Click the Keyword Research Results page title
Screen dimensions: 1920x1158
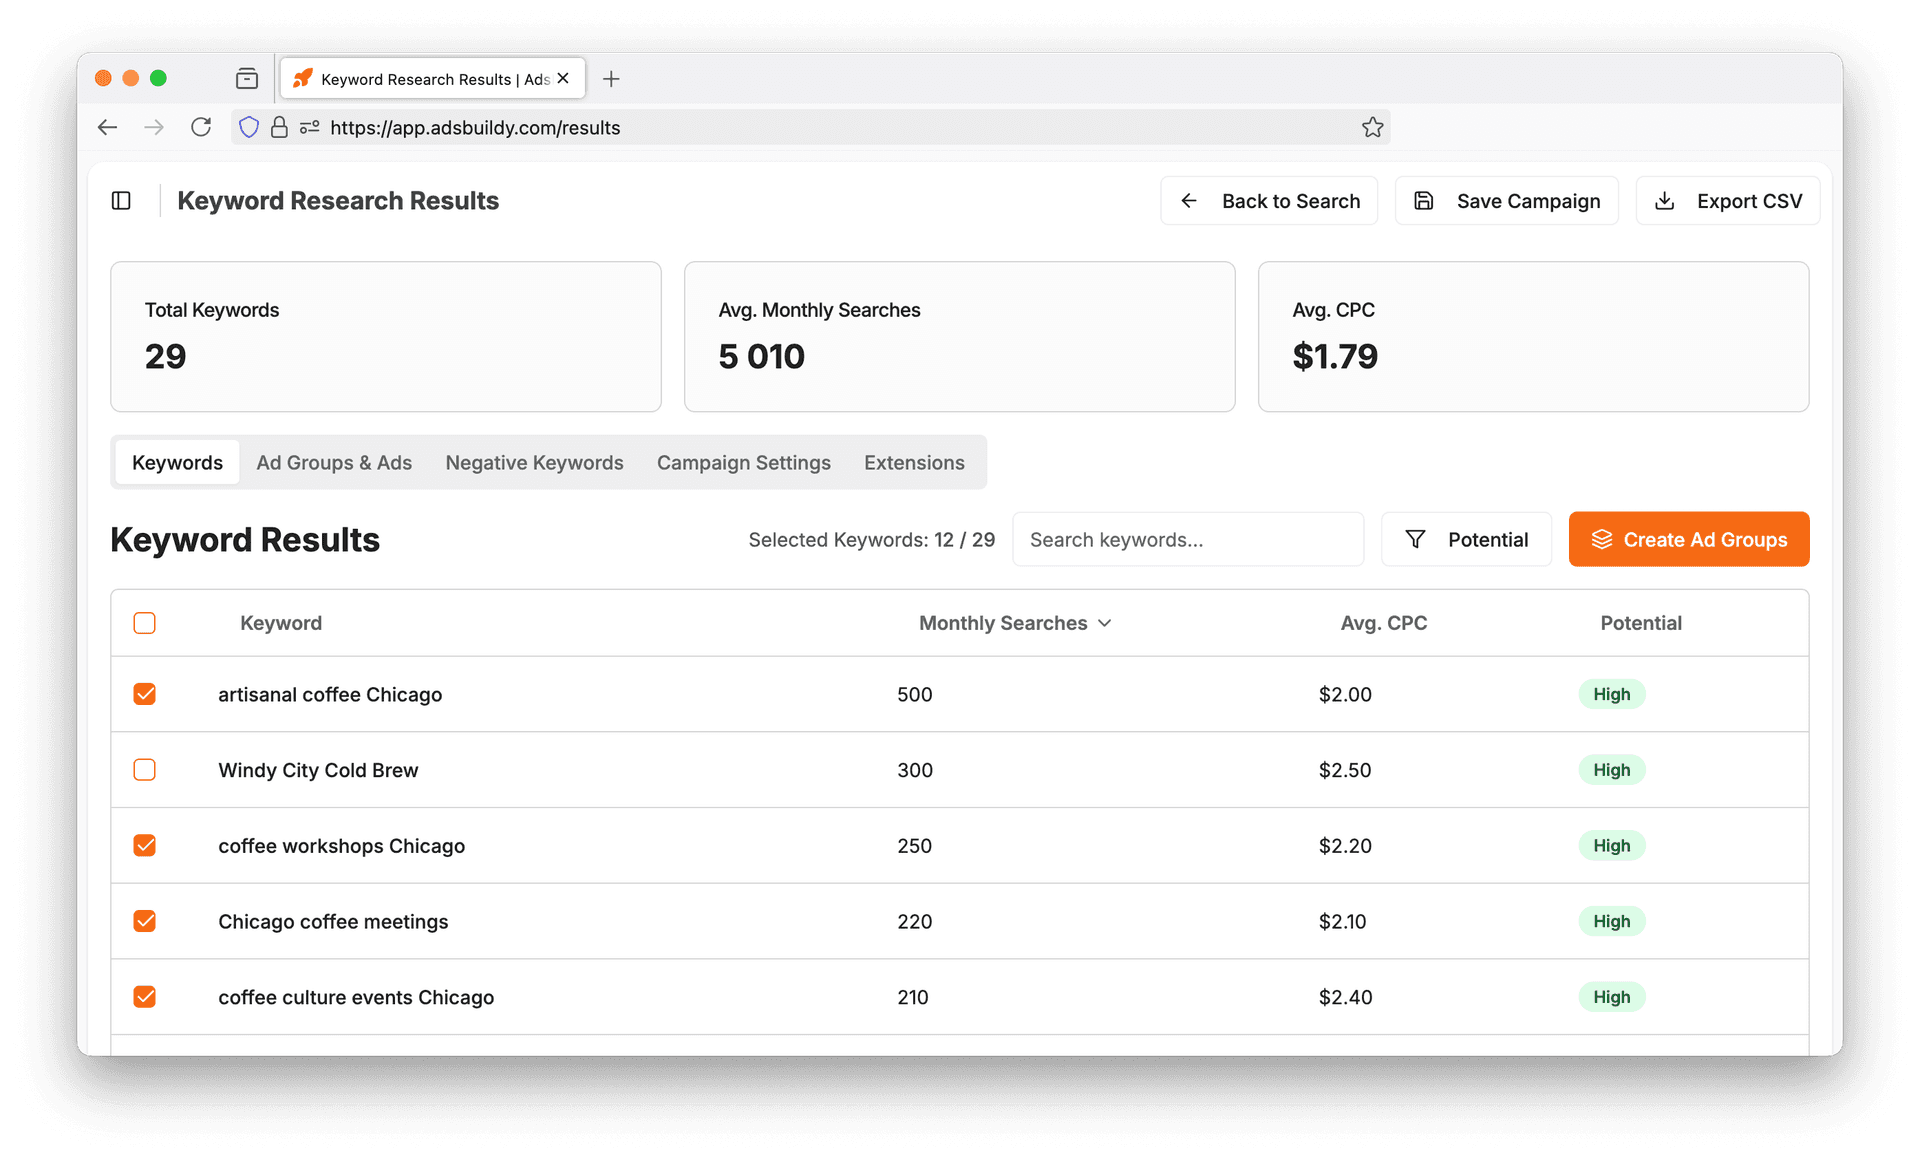[x=338, y=201]
